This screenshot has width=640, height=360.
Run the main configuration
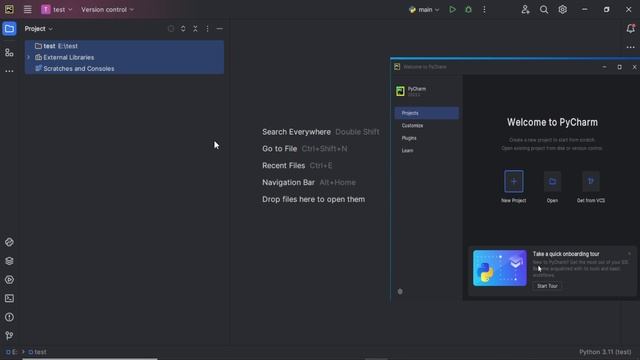[452, 9]
